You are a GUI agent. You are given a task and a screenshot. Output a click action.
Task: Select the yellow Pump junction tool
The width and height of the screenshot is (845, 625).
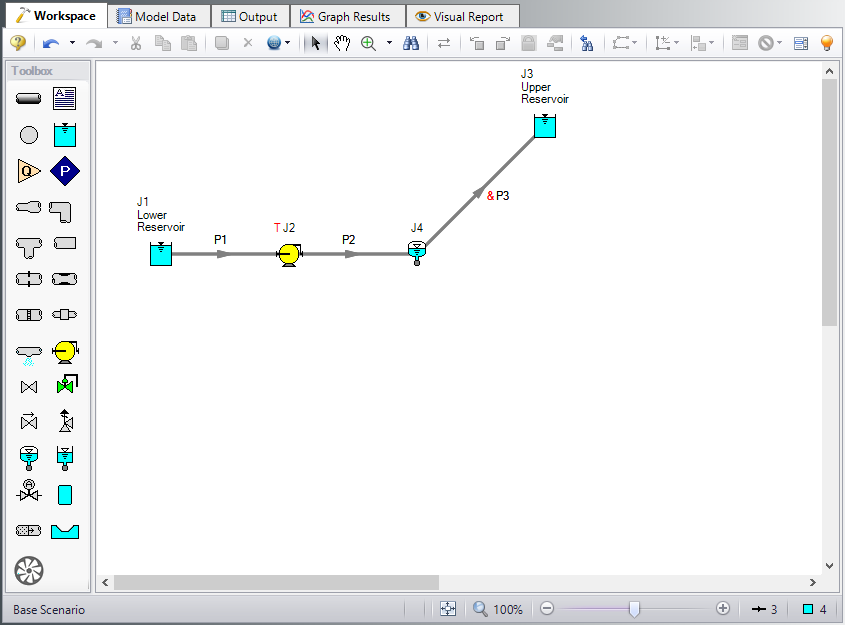point(65,351)
